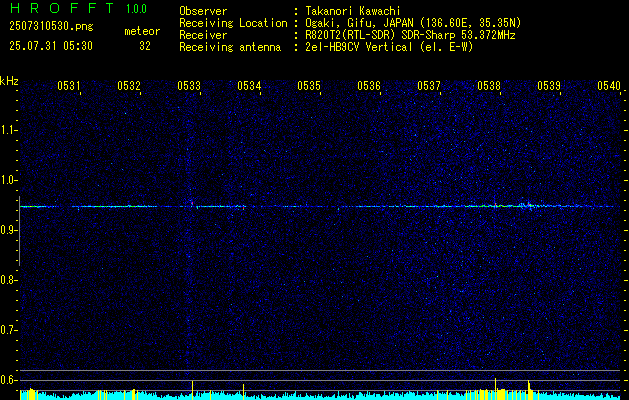
Task: Click the version number 1.0.0
Action: 136,9
